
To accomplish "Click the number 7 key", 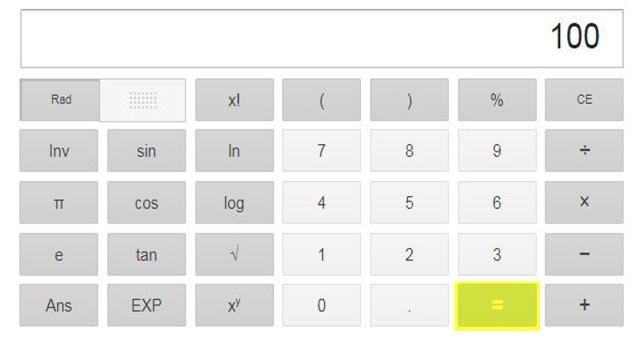I will (322, 151).
